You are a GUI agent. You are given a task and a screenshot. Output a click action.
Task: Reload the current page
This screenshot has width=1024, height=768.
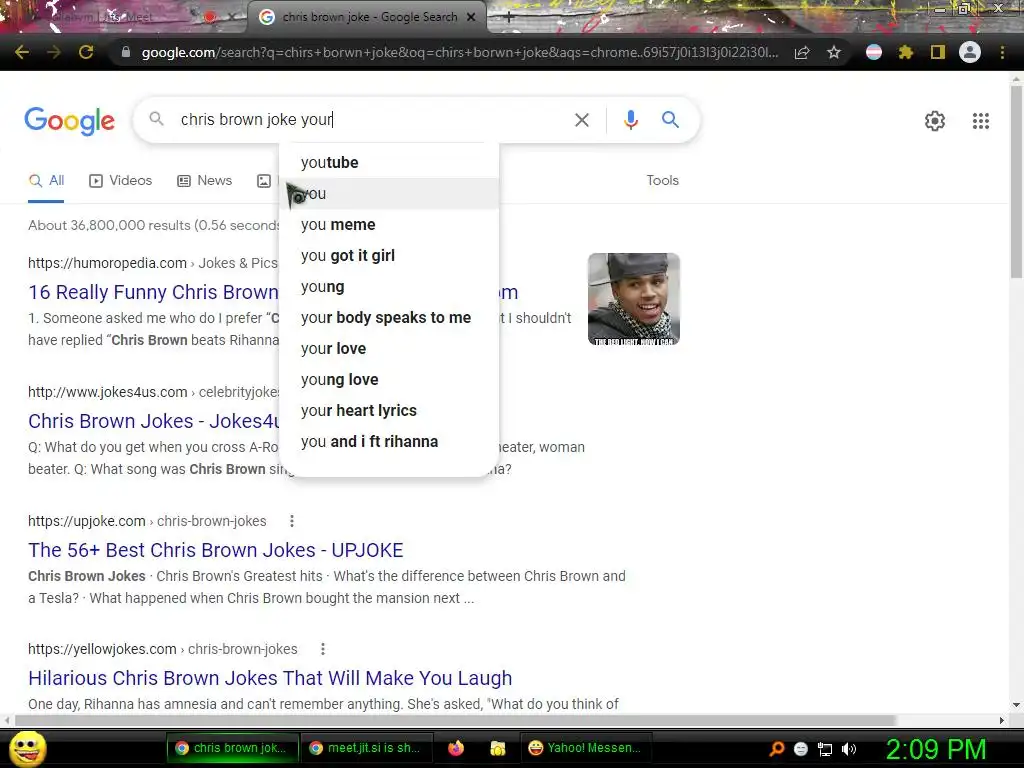click(x=86, y=52)
